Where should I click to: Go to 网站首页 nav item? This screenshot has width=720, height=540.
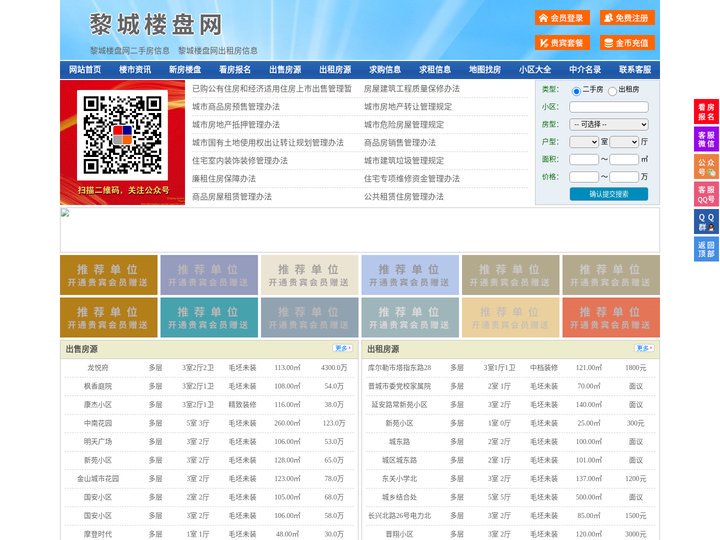85,70
